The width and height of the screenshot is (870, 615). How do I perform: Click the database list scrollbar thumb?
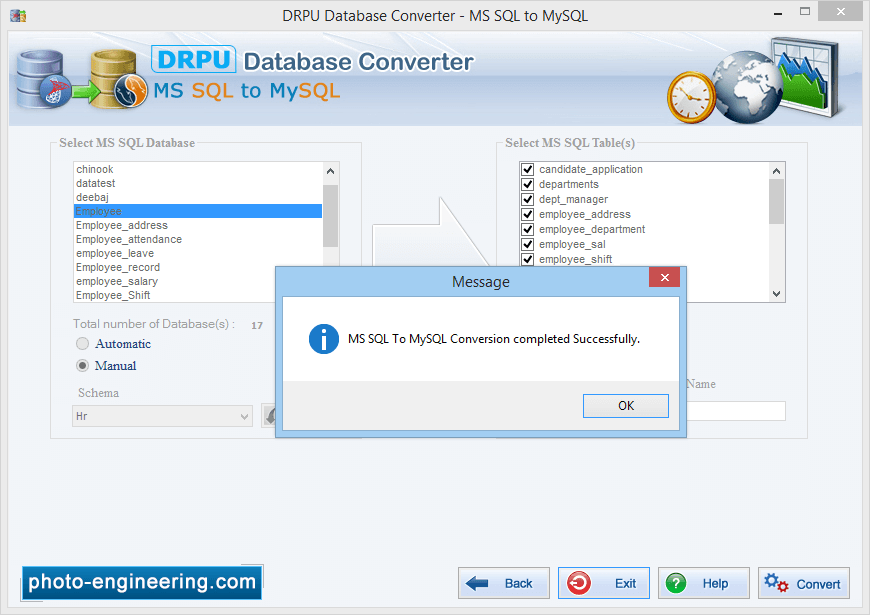coord(330,215)
